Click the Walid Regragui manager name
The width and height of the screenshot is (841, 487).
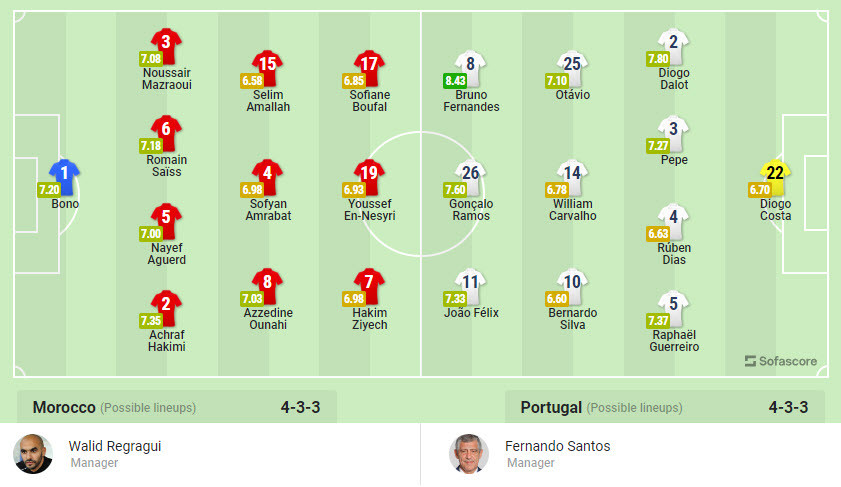click(x=114, y=446)
